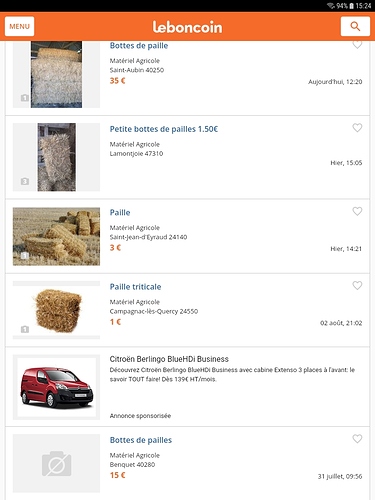This screenshot has height=500, width=375.
Task: Favorite the Petite bottes de pailles listing
Action: point(357,127)
